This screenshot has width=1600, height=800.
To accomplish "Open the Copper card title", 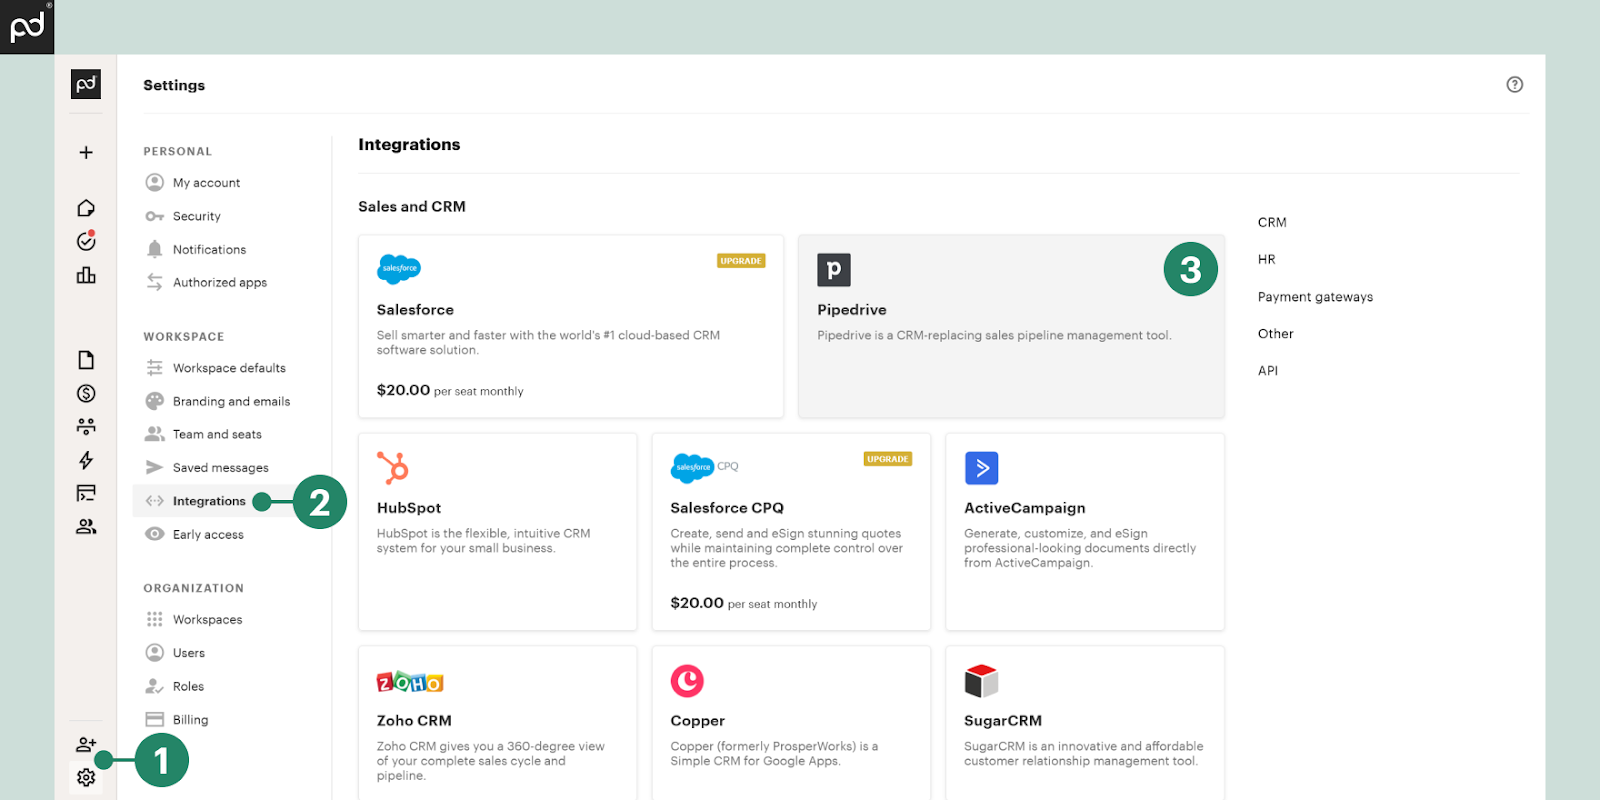I will [697, 721].
